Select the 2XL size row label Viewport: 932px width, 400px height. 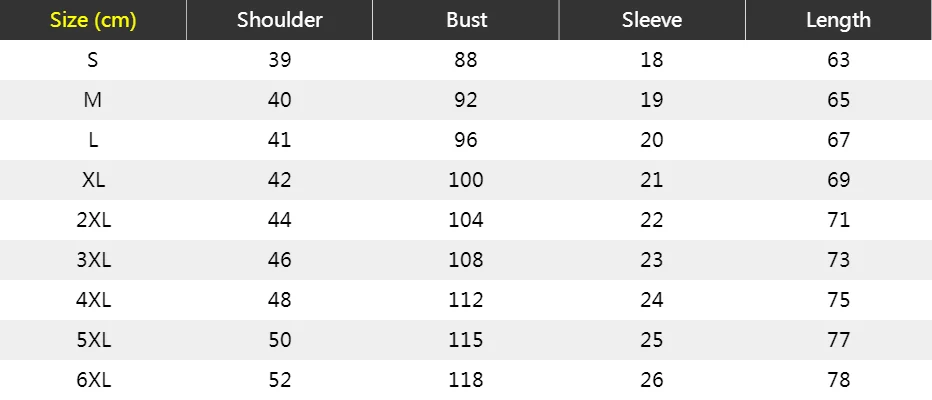(x=93, y=220)
